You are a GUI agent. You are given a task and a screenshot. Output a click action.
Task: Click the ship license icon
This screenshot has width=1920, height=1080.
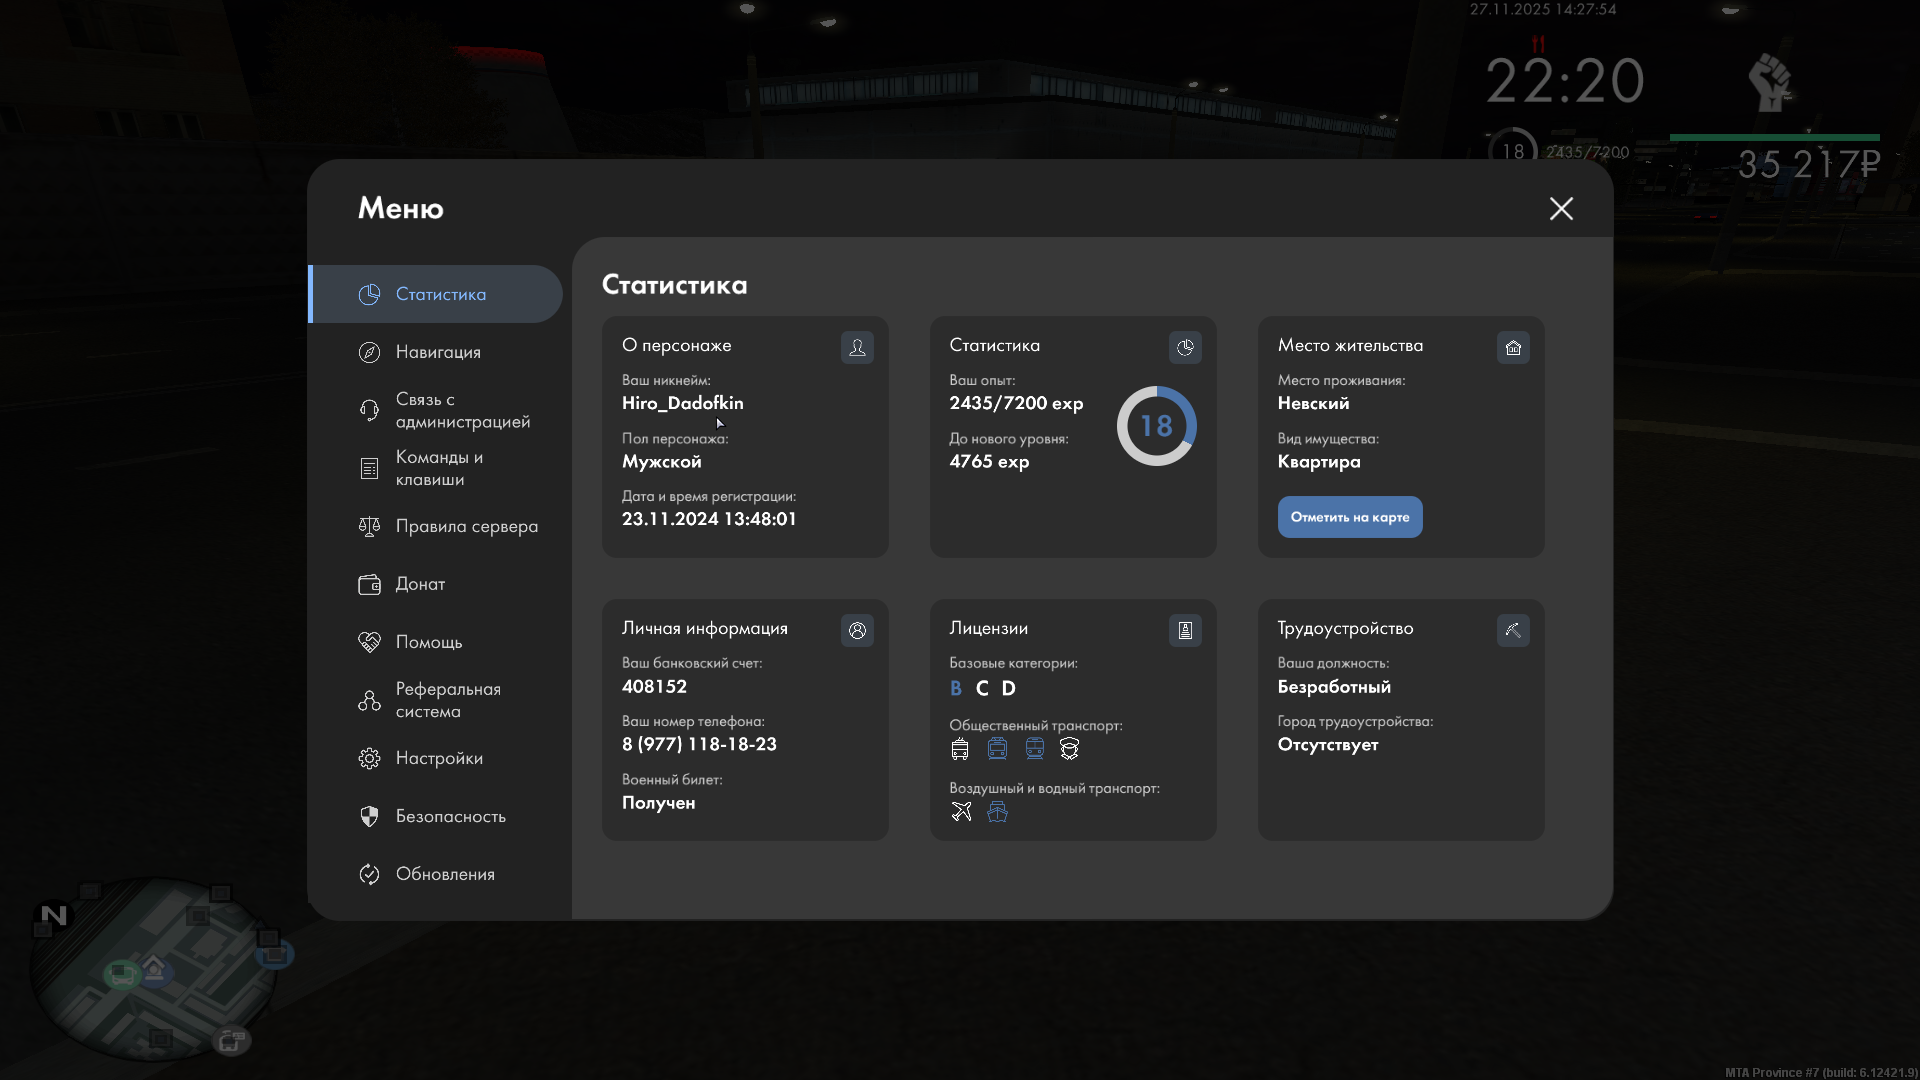pyautogui.click(x=997, y=811)
